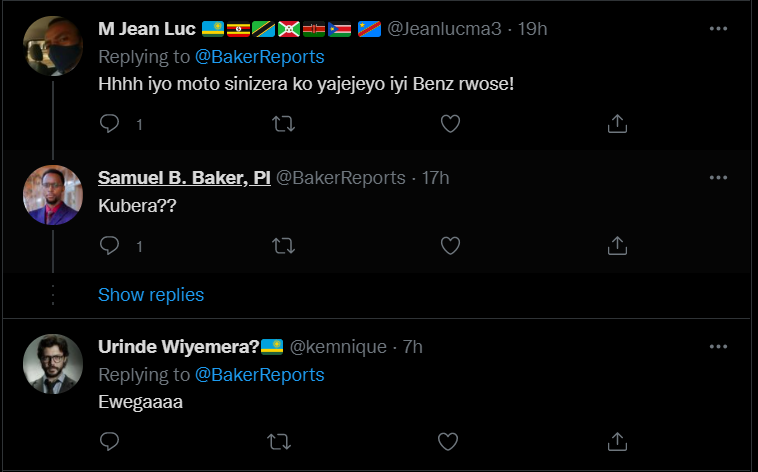This screenshot has width=758, height=472.
Task: Reply to Samuel B. Baker's Kubera tweet
Action: pos(110,245)
